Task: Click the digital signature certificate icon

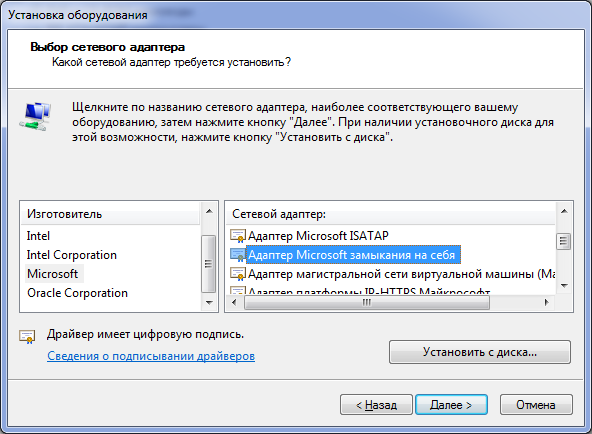Action: click(x=27, y=337)
